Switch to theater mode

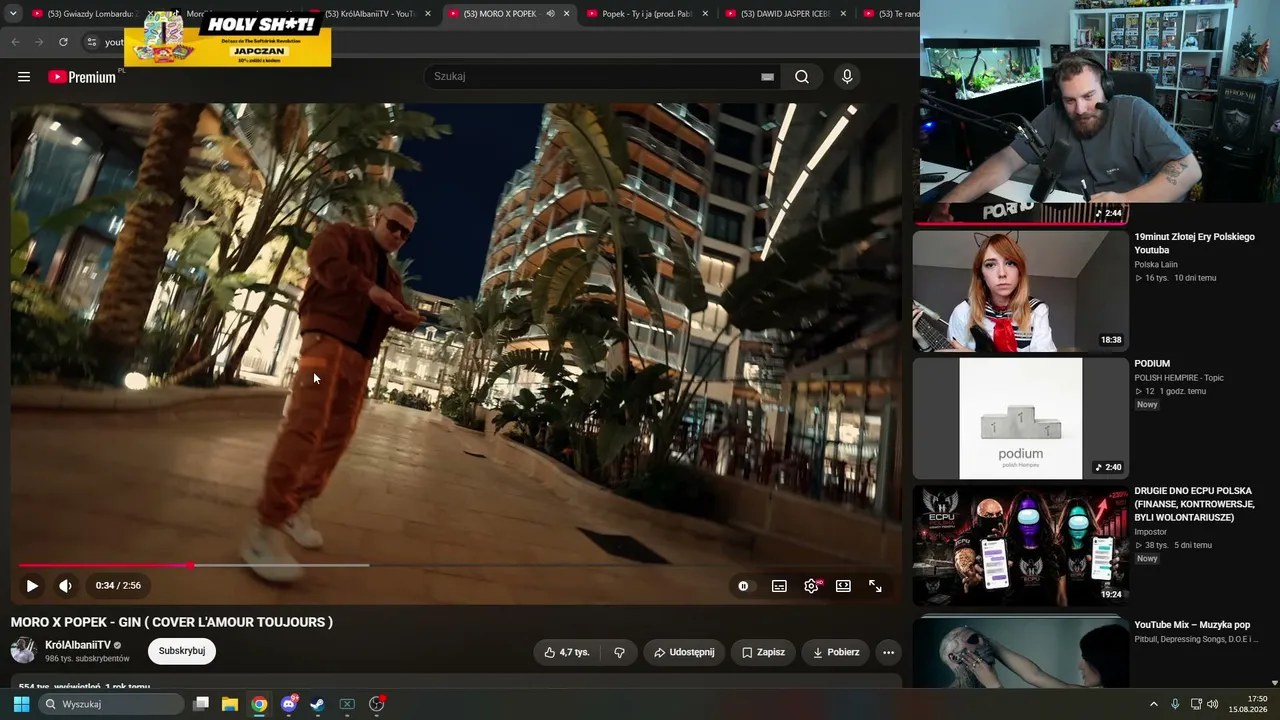tap(843, 586)
